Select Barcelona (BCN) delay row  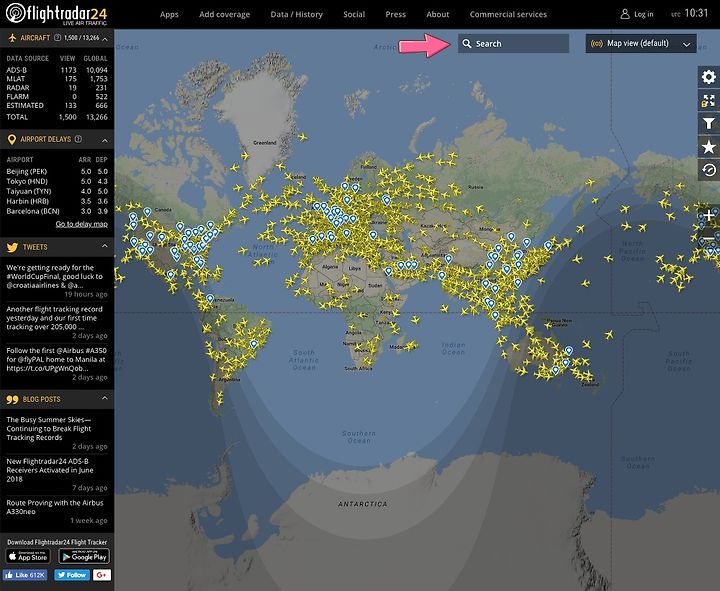pyautogui.click(x=57, y=211)
